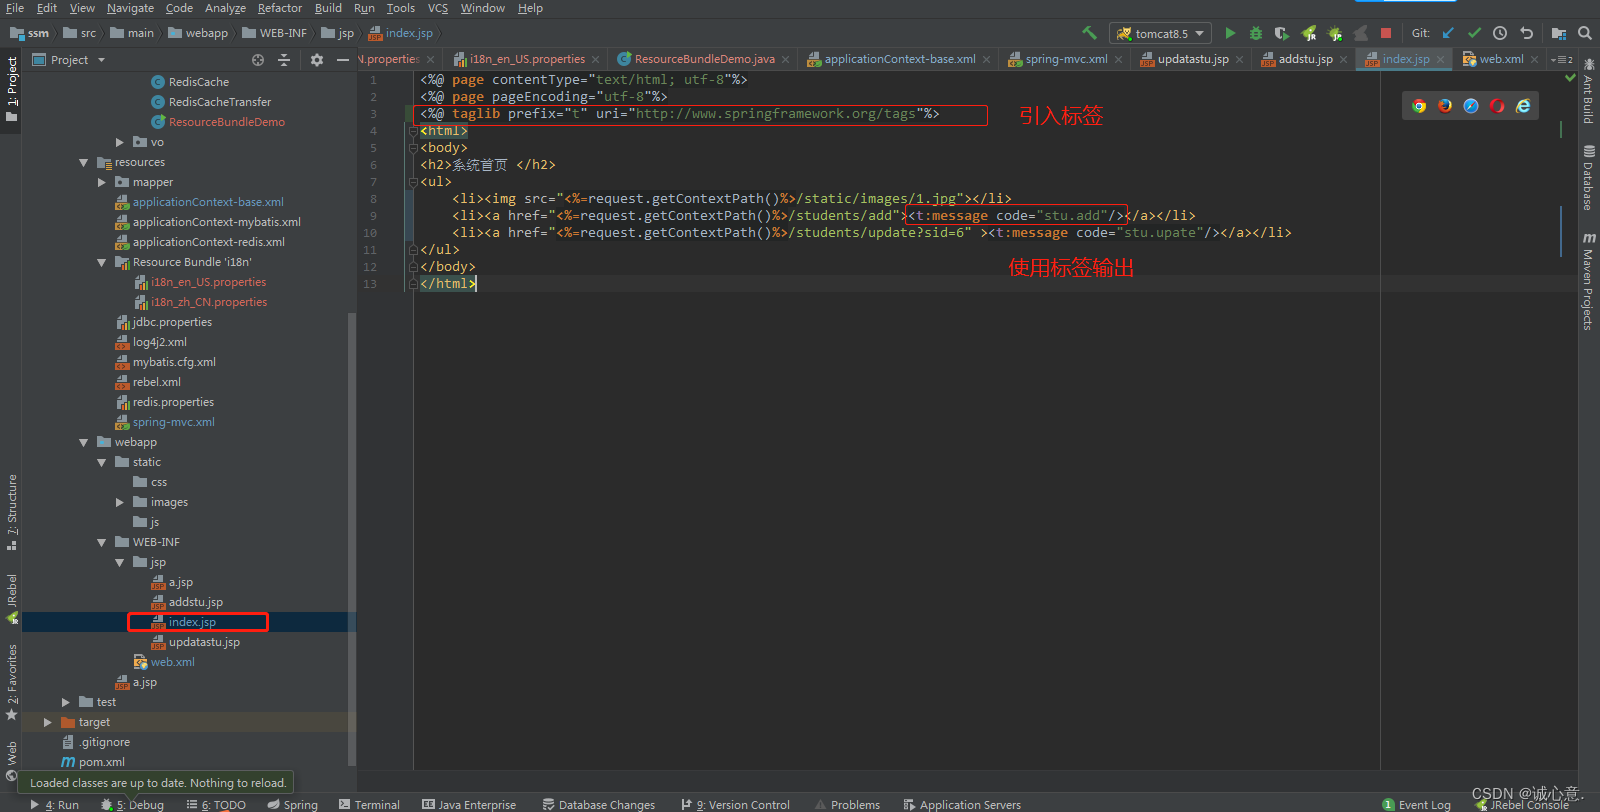Collapse all in Project panel
This screenshot has height=812, width=1600.
[284, 60]
